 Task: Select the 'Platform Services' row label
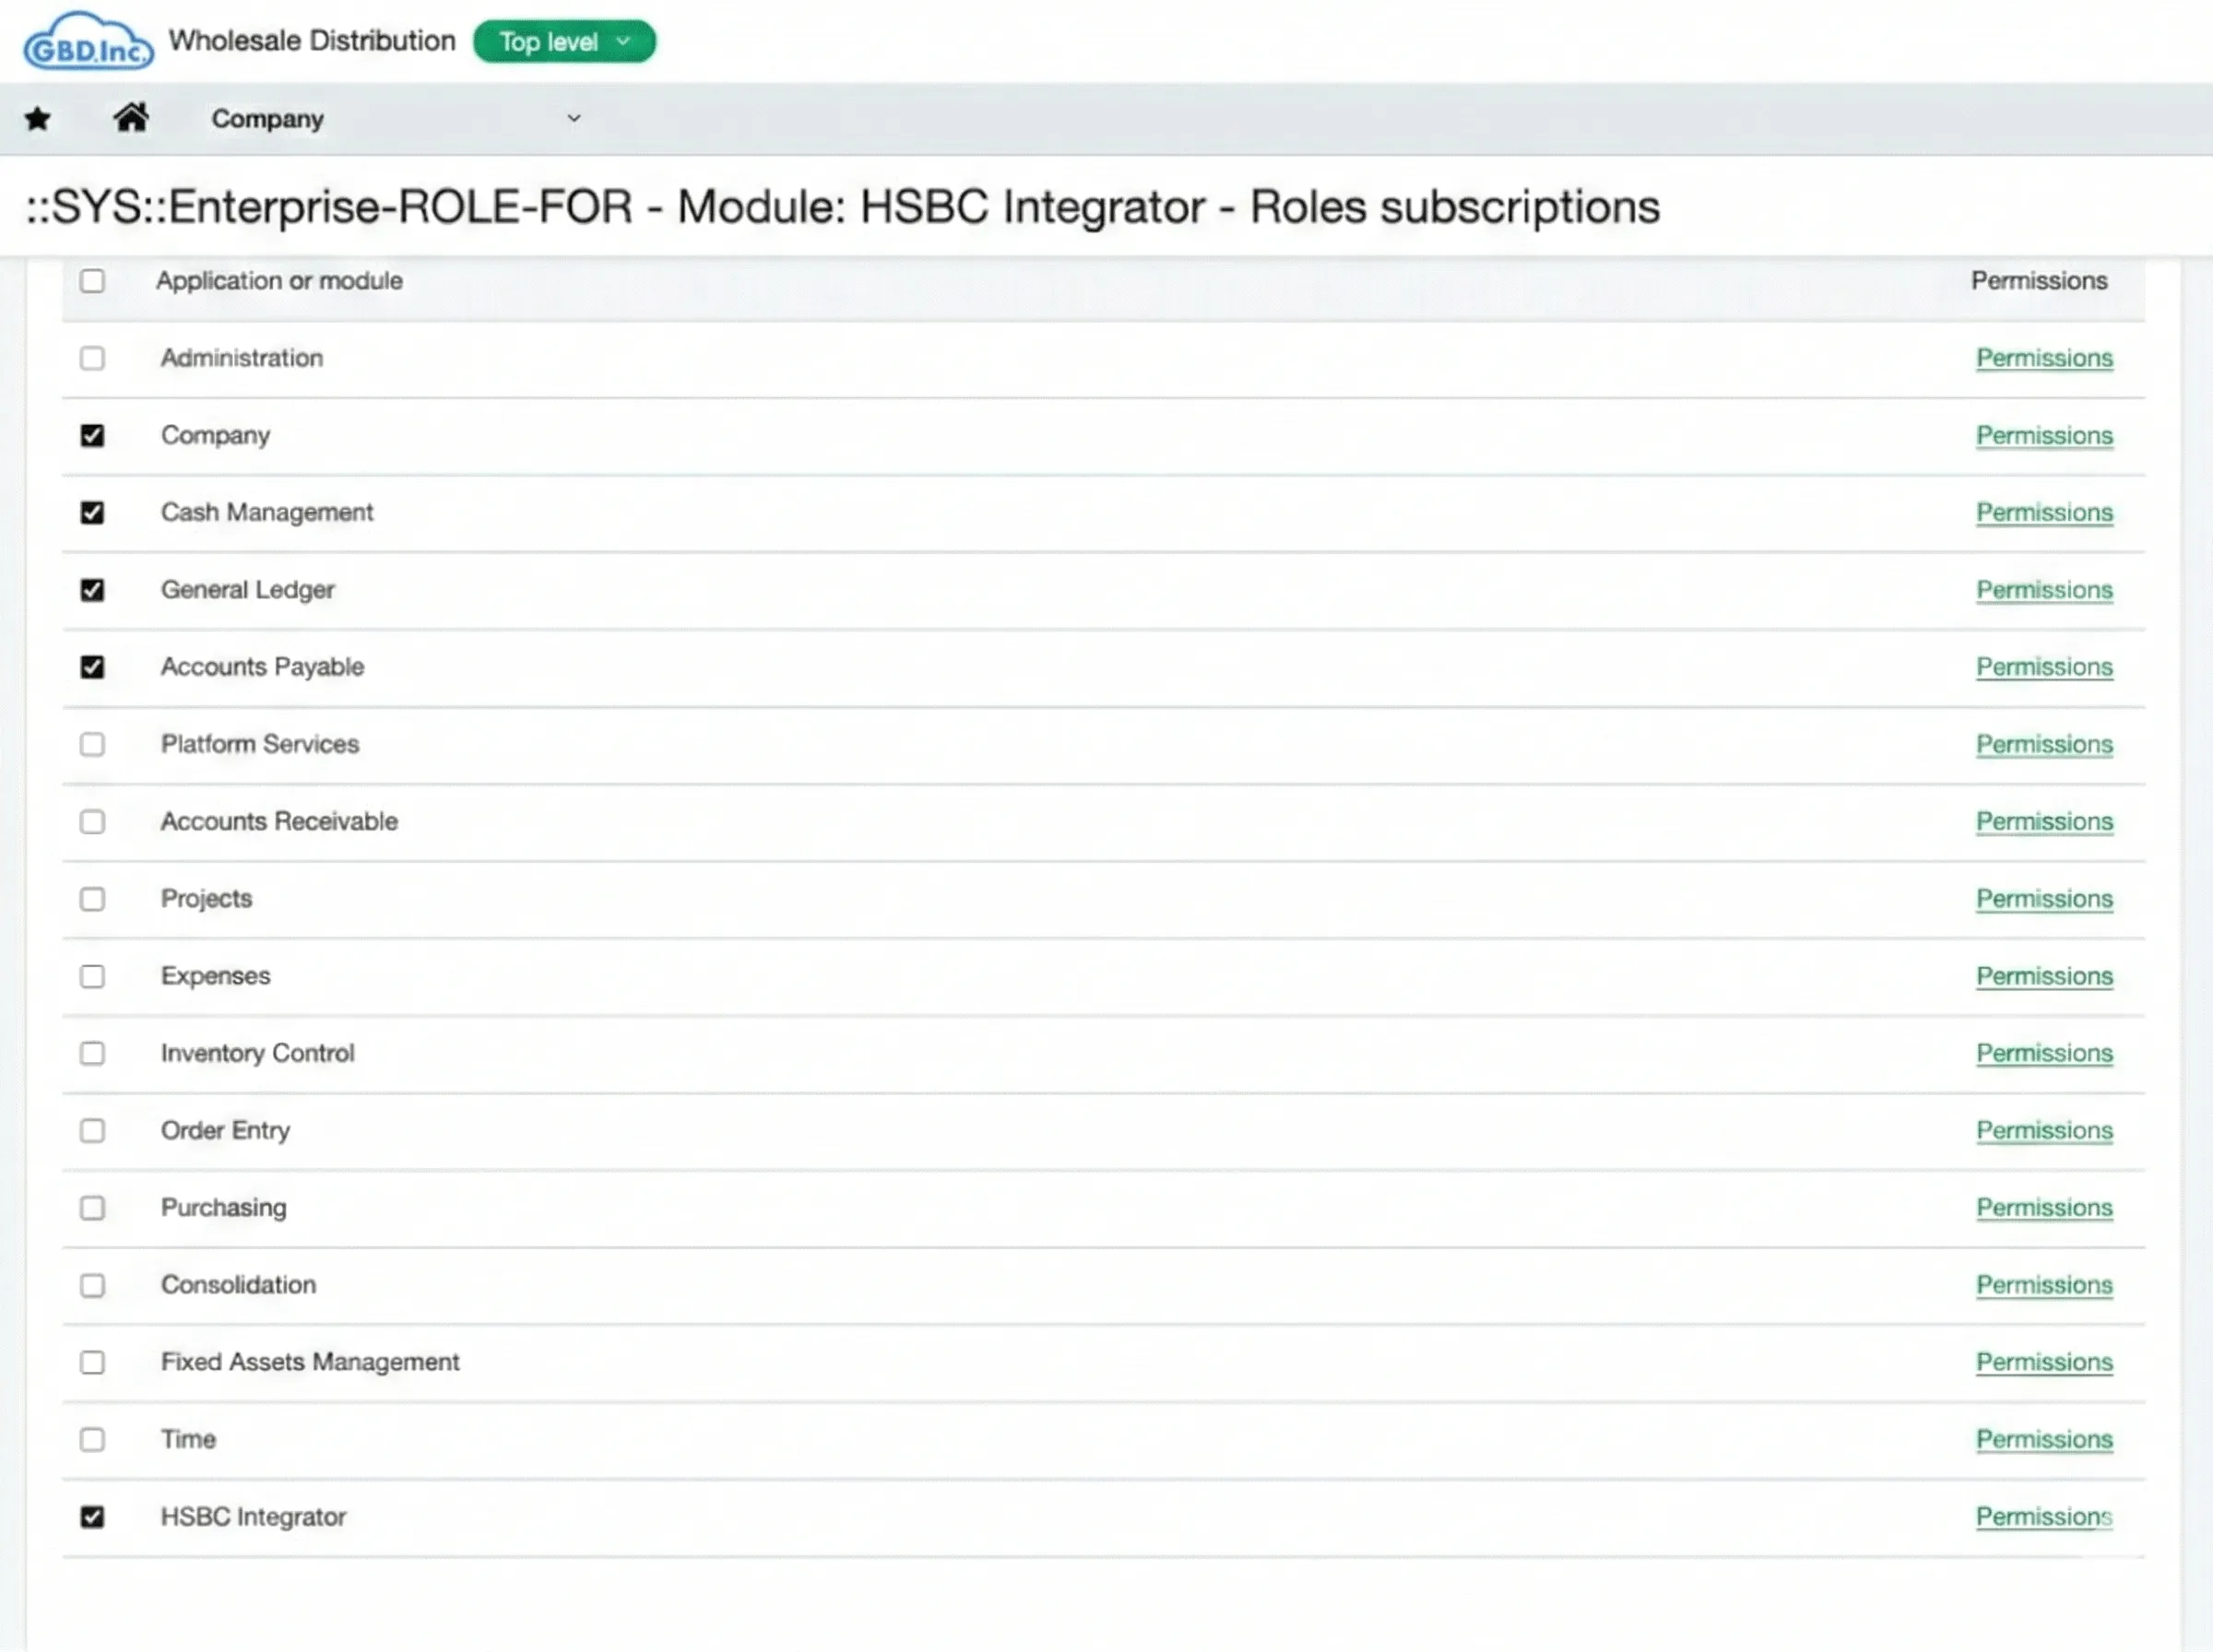click(260, 744)
